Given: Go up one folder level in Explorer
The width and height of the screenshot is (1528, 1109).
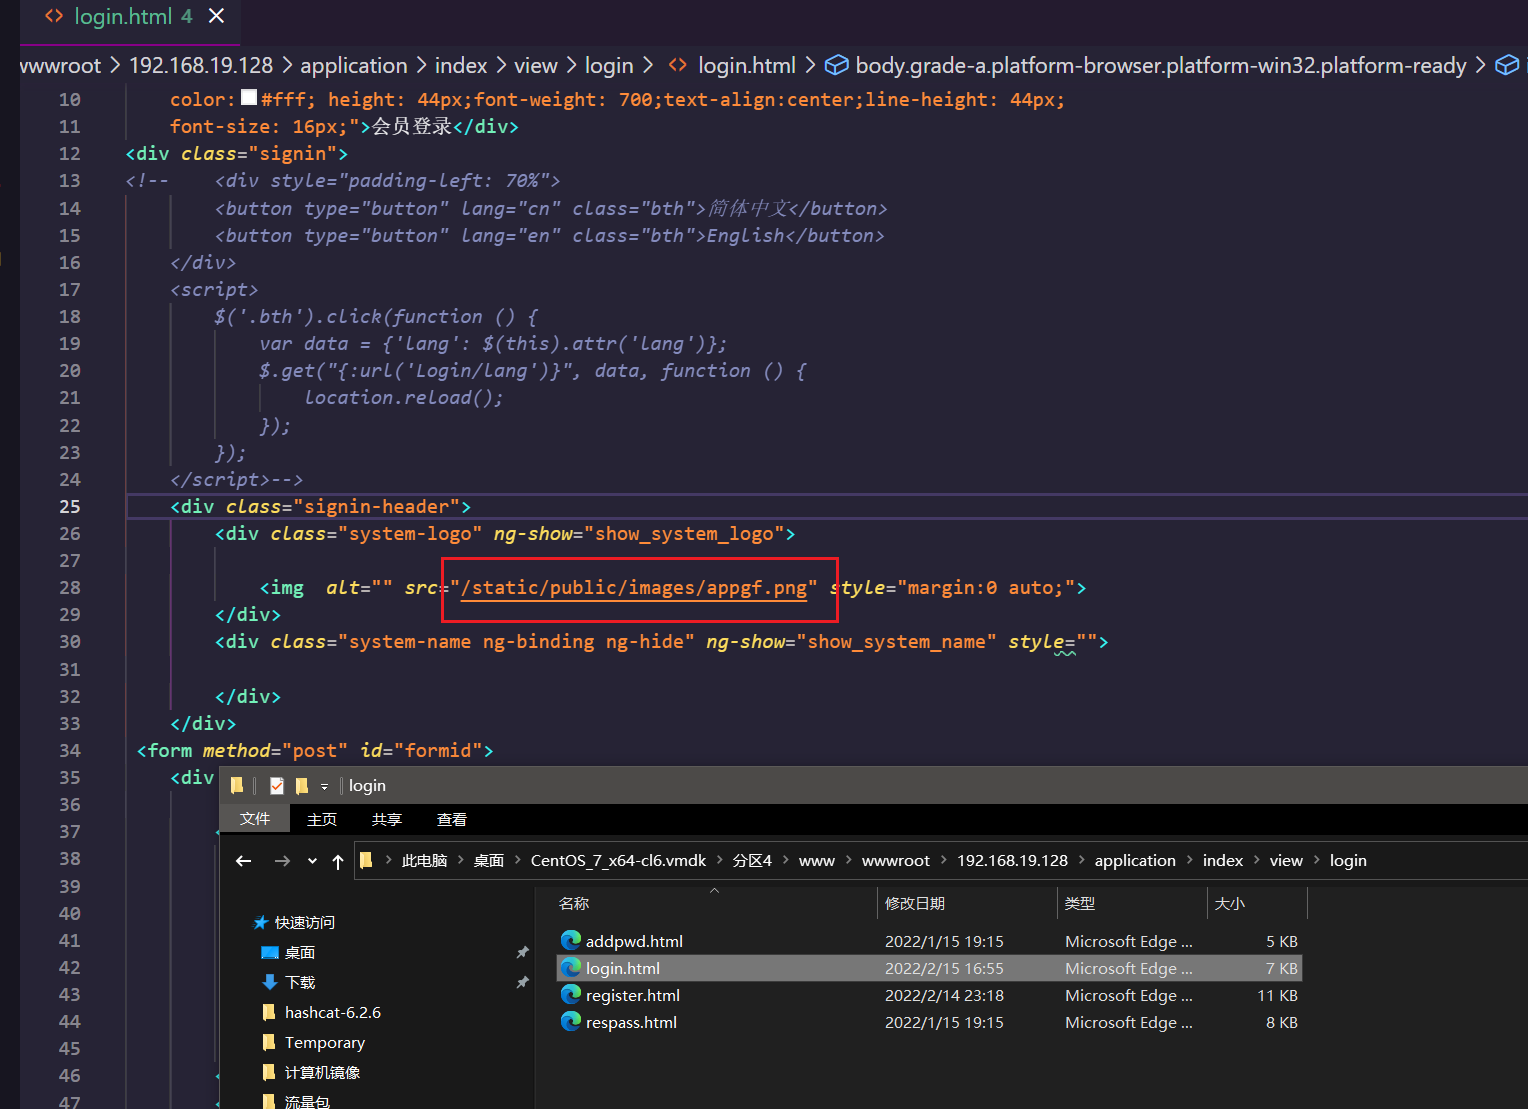Looking at the screenshot, I should click(338, 861).
